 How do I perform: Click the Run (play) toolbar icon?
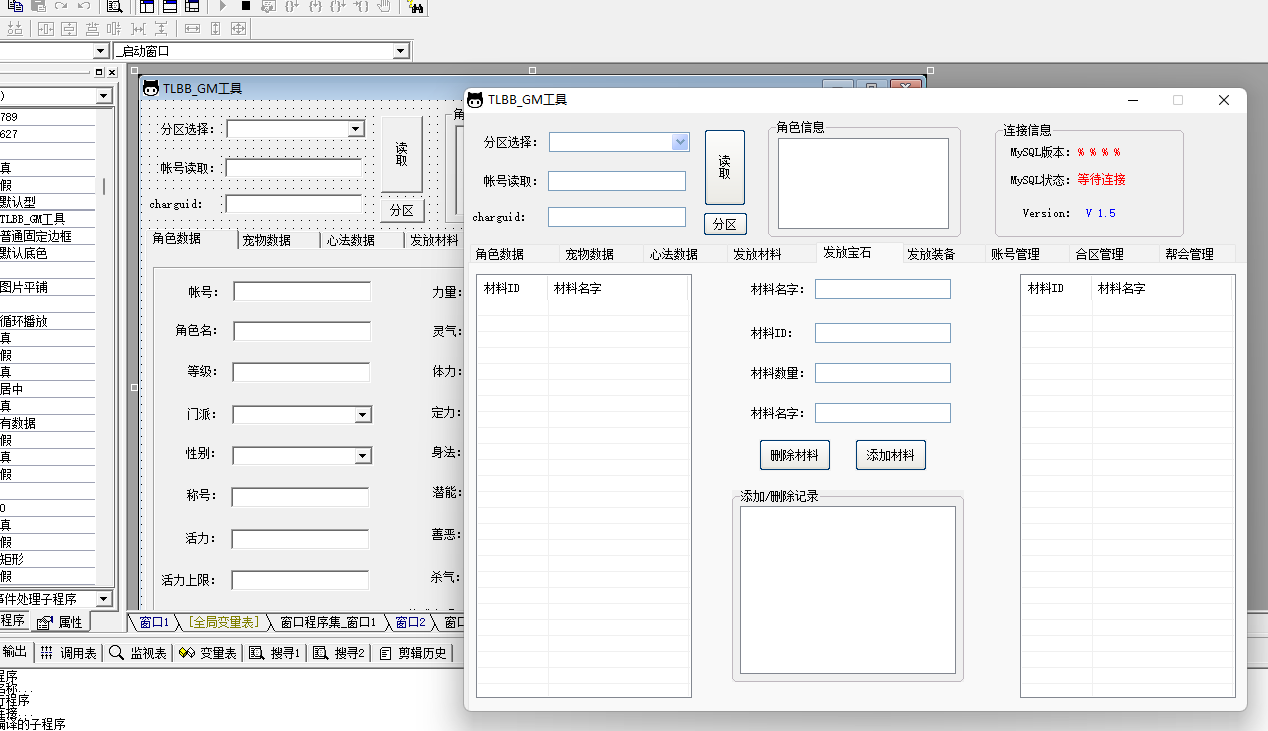(222, 6)
